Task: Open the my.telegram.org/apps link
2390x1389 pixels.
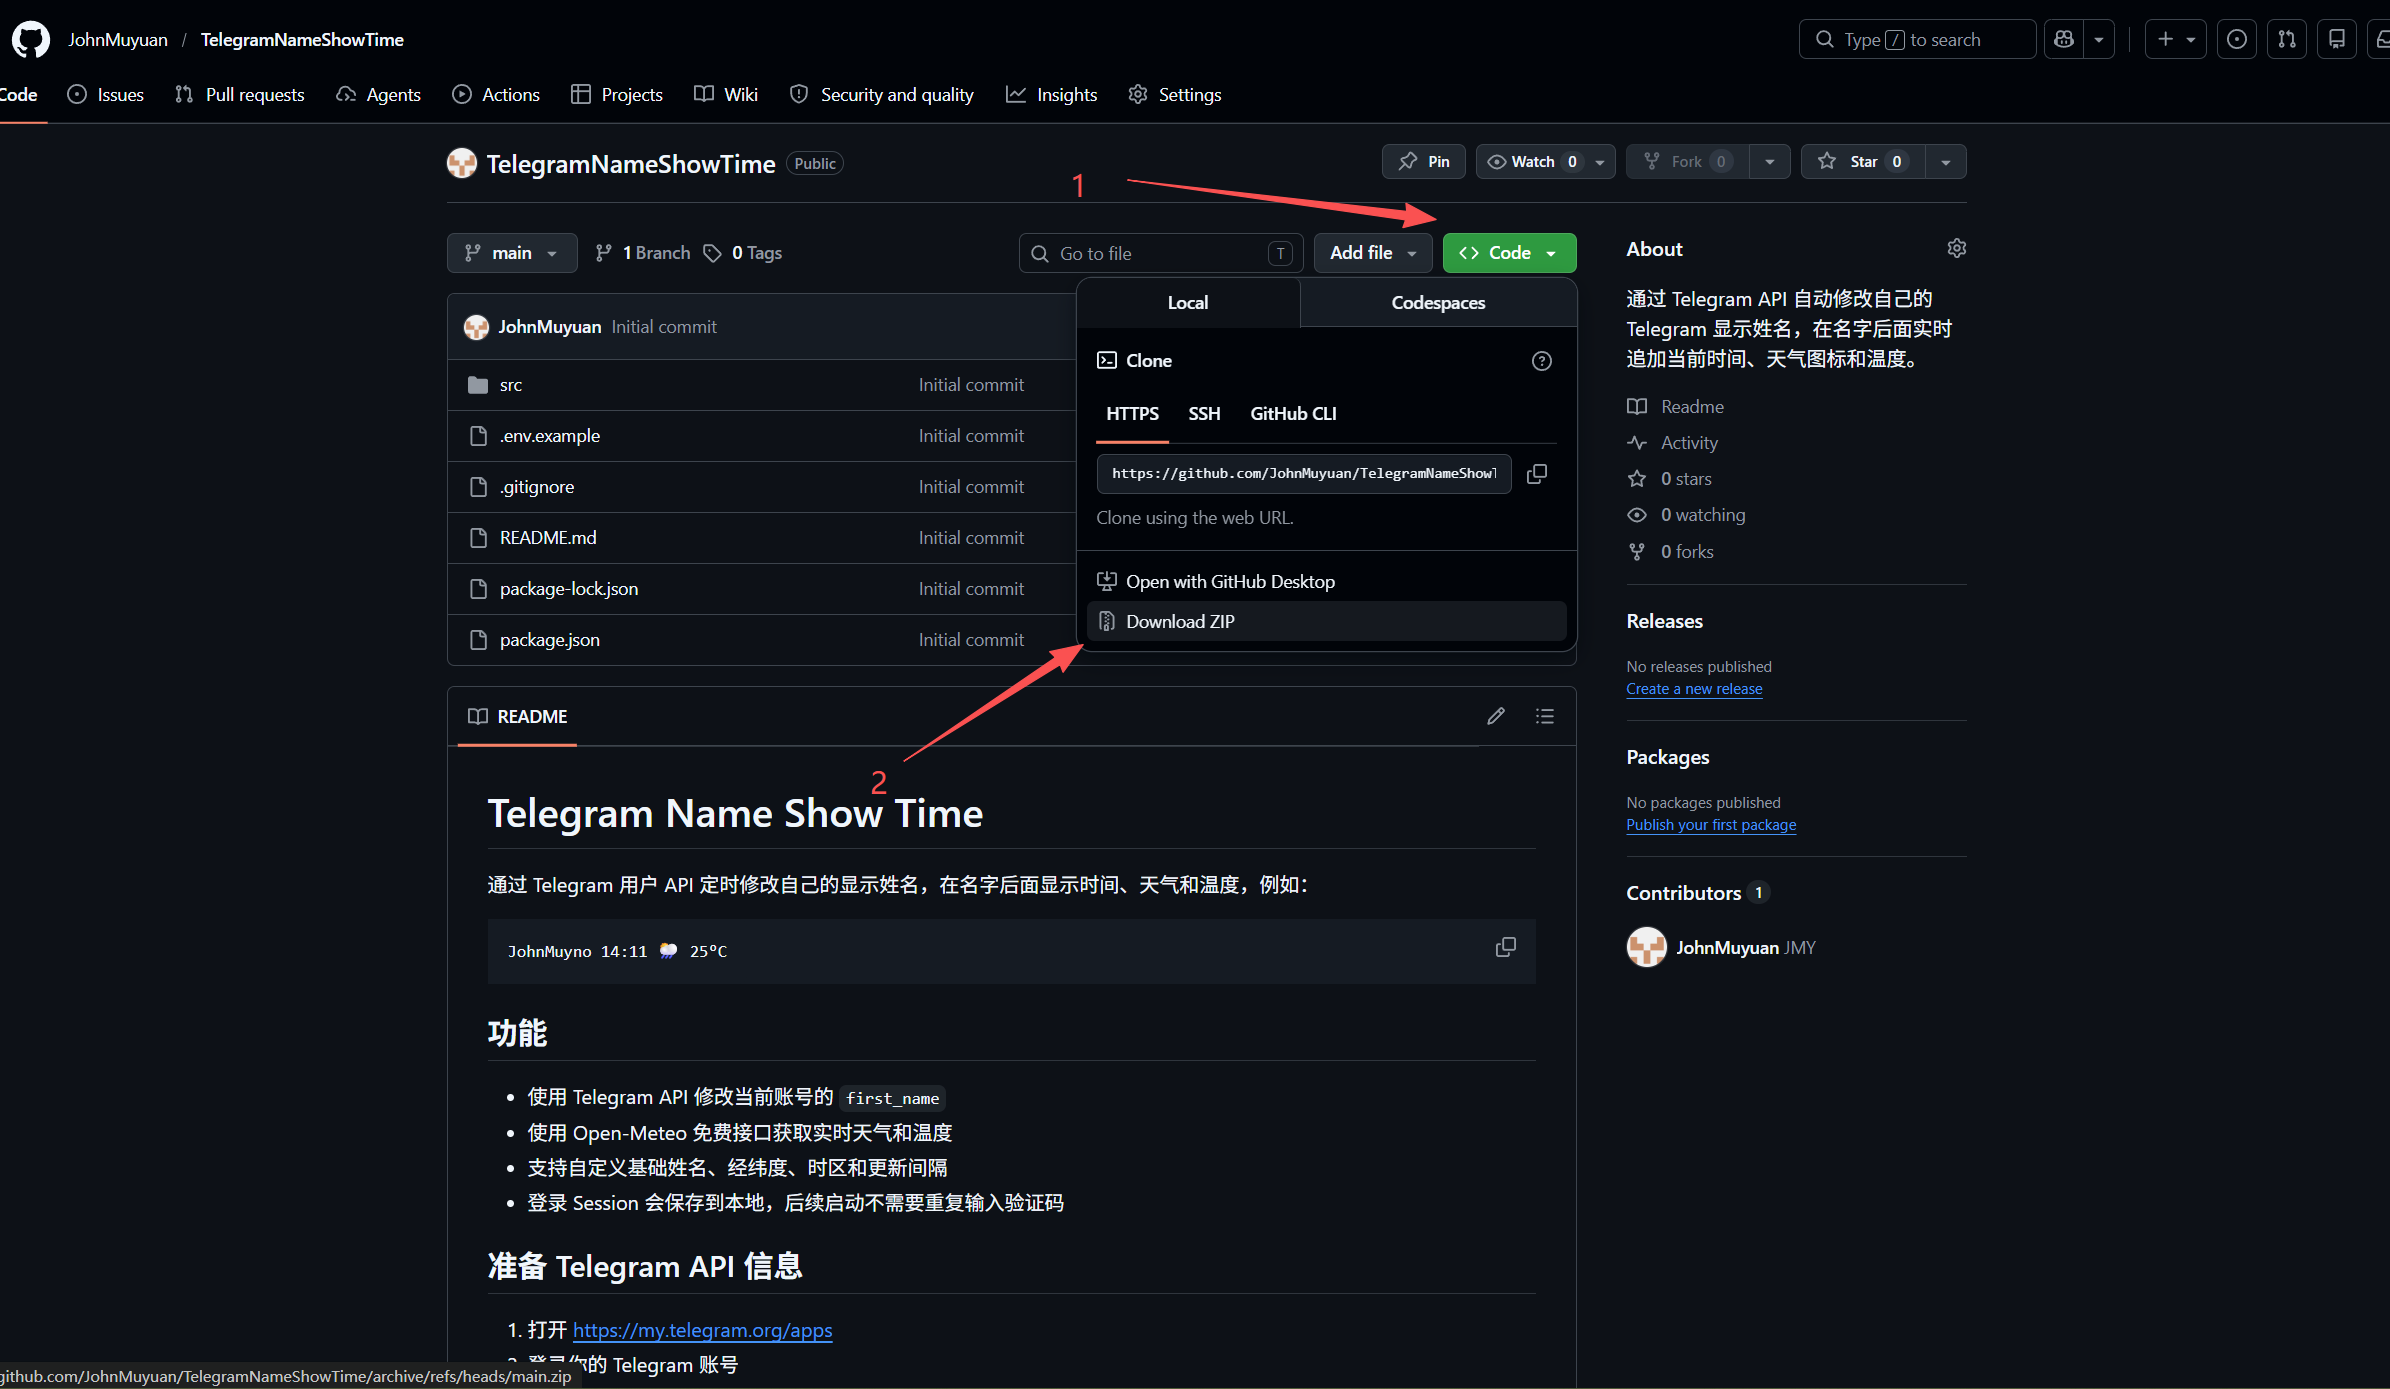Action: point(702,1330)
